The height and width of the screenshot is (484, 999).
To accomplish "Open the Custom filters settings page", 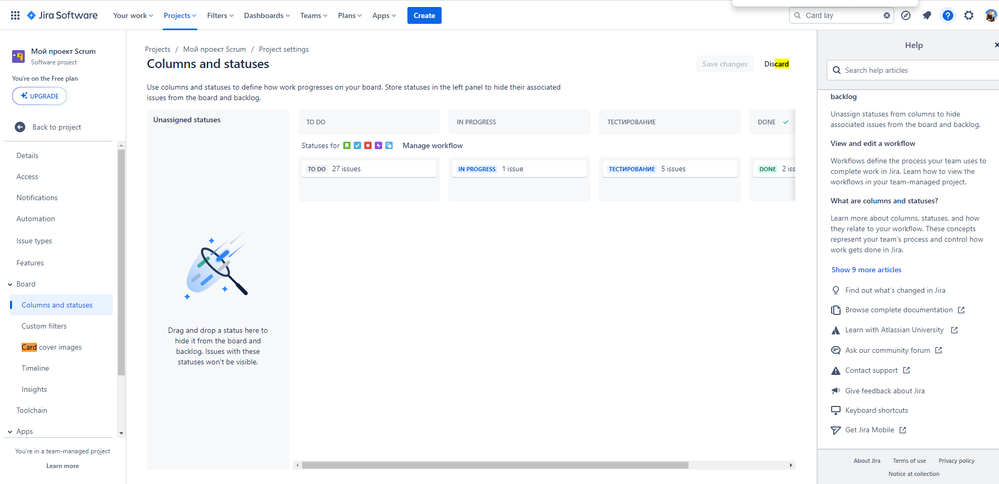I will (x=44, y=326).
